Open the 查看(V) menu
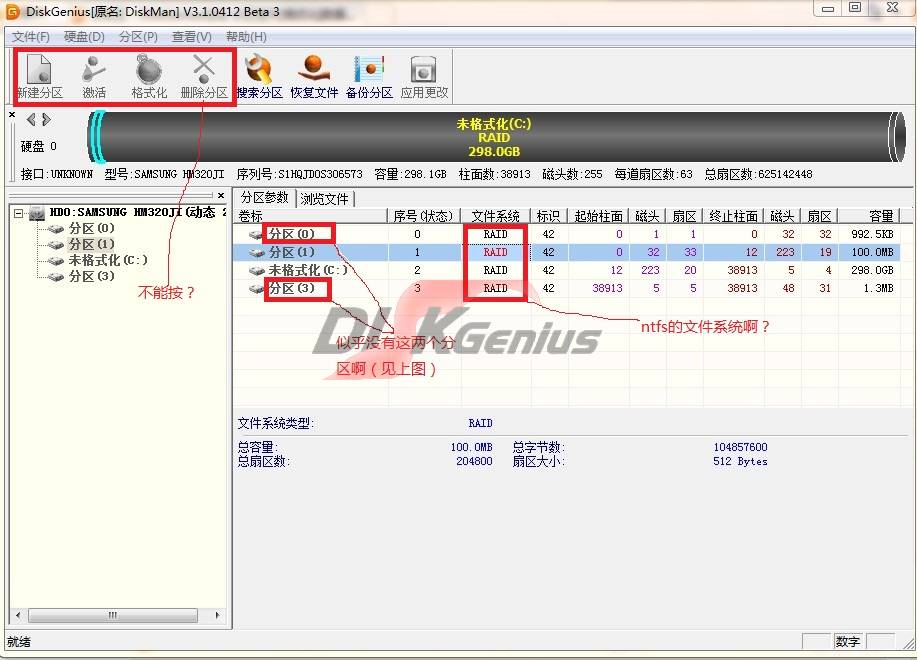 tap(192, 37)
